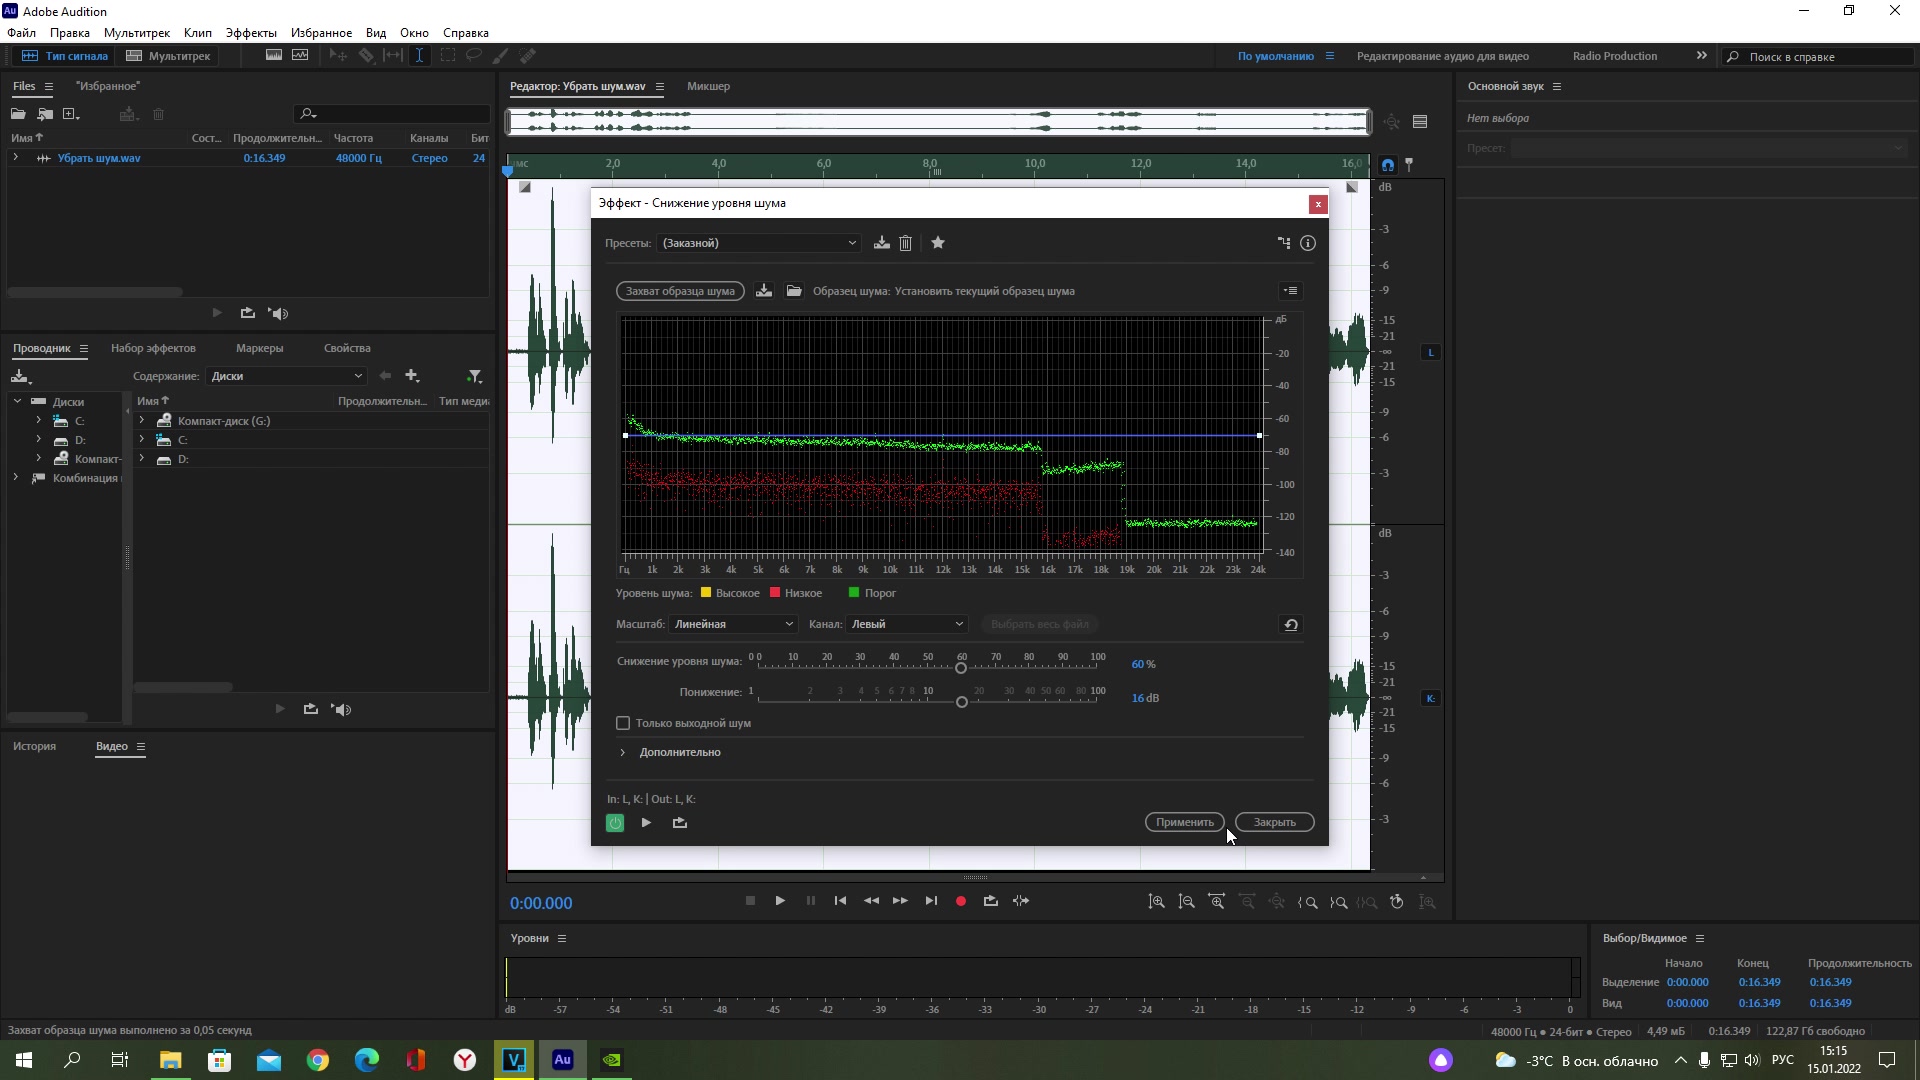Load a noise print from the folder icon
The width and height of the screenshot is (1920, 1080).
tap(794, 291)
